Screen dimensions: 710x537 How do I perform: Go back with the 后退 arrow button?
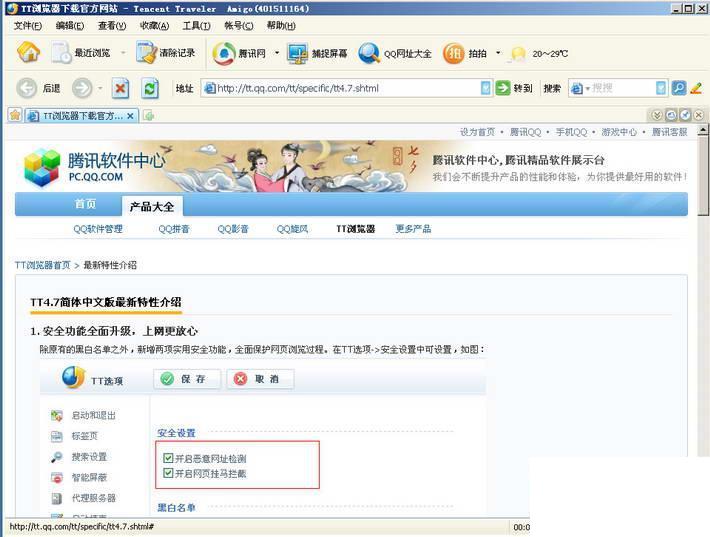(x=27, y=88)
